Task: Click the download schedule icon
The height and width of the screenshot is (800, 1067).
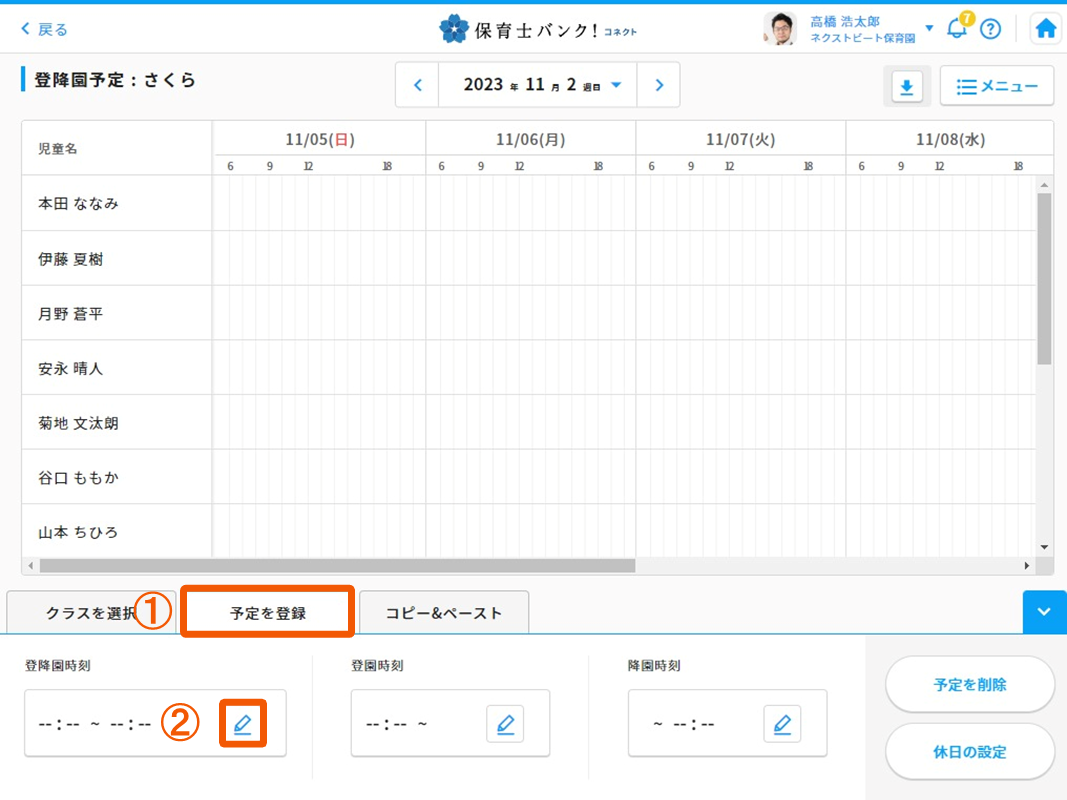Action: [906, 87]
